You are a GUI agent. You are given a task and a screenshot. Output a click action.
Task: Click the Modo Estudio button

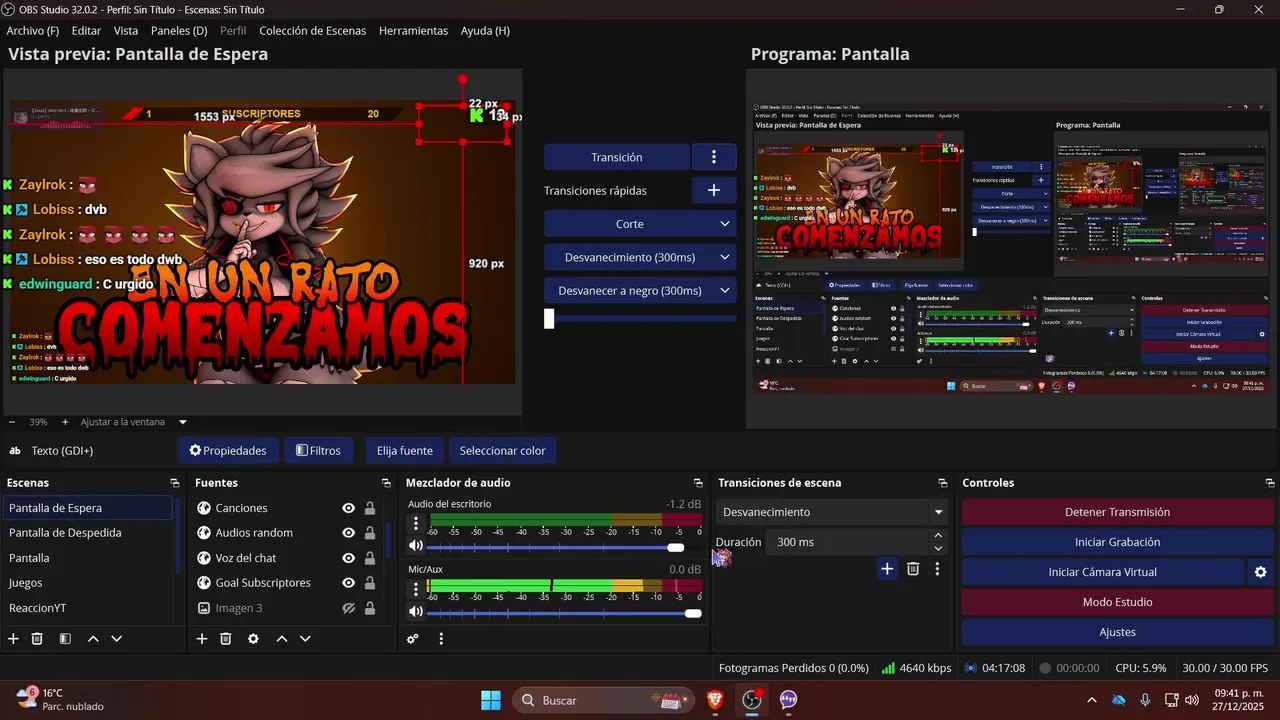[x=1117, y=602]
